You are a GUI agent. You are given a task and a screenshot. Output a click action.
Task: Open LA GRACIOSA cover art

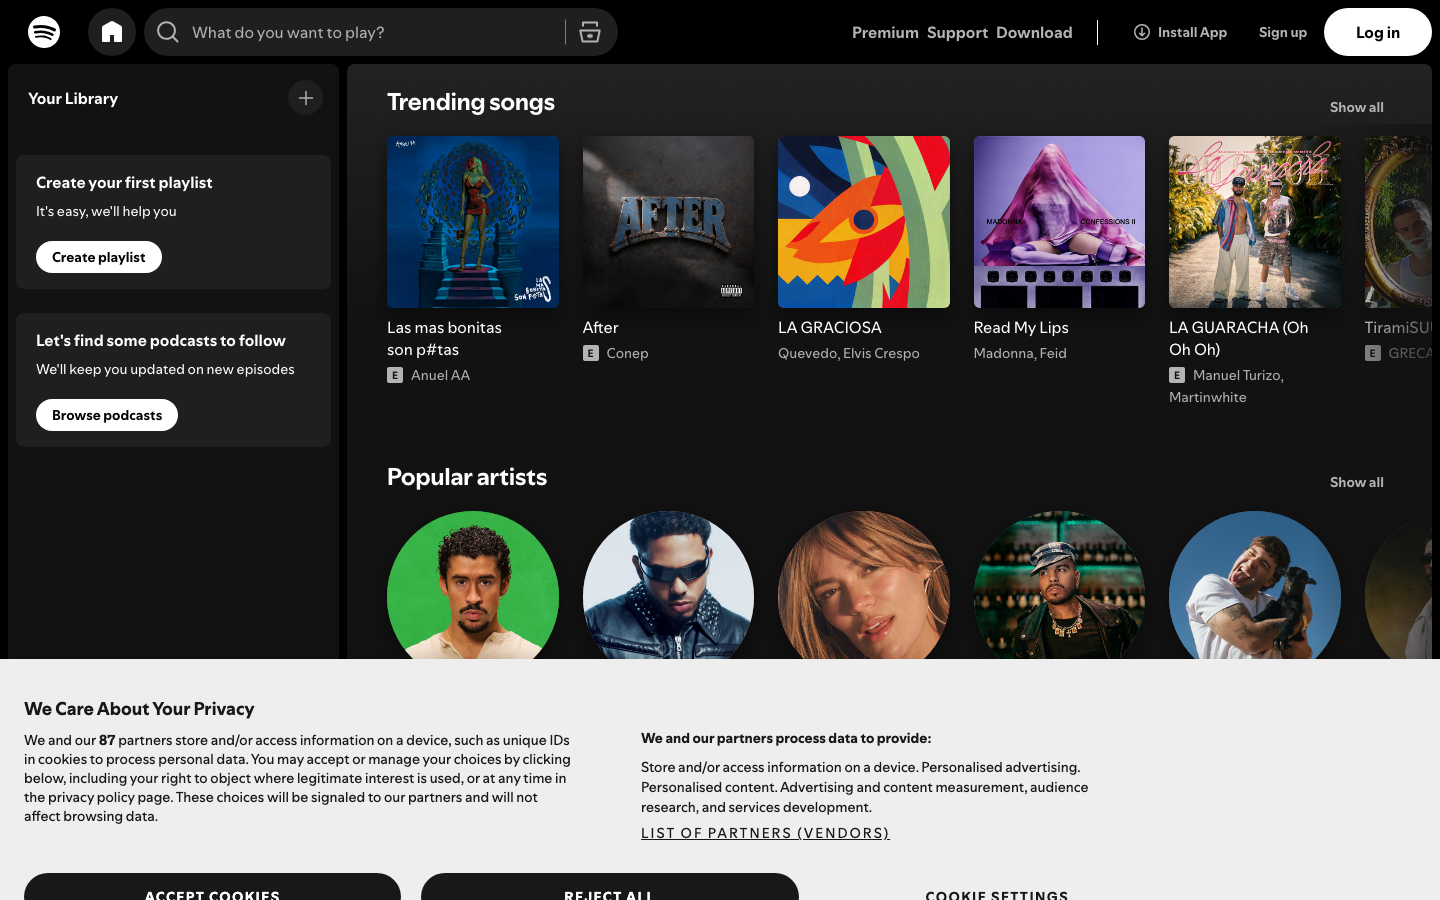[x=864, y=222]
